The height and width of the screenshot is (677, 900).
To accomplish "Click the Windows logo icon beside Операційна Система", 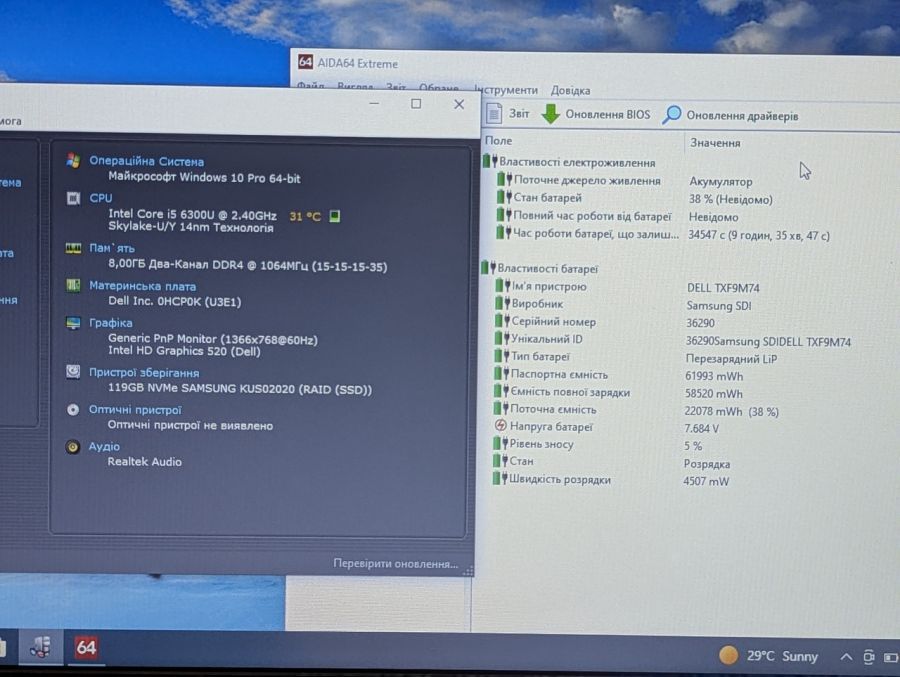I will [x=73, y=161].
